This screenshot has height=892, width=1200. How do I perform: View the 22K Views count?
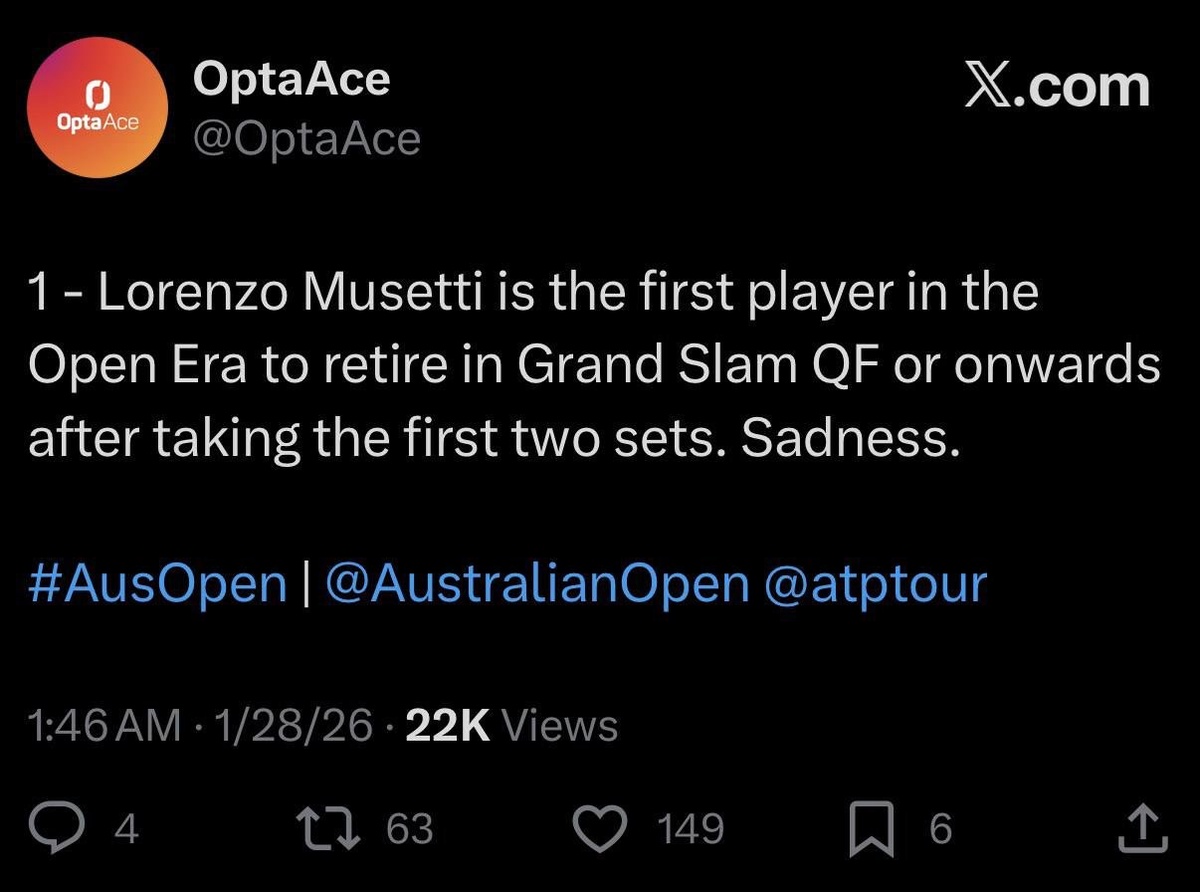point(512,726)
